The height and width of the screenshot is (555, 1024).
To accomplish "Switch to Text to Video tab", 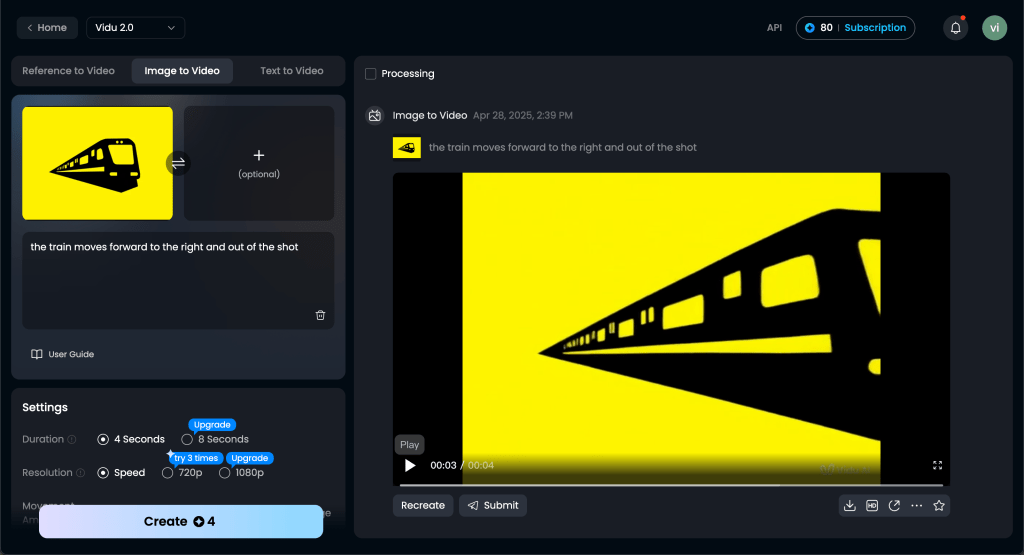I will (x=291, y=71).
